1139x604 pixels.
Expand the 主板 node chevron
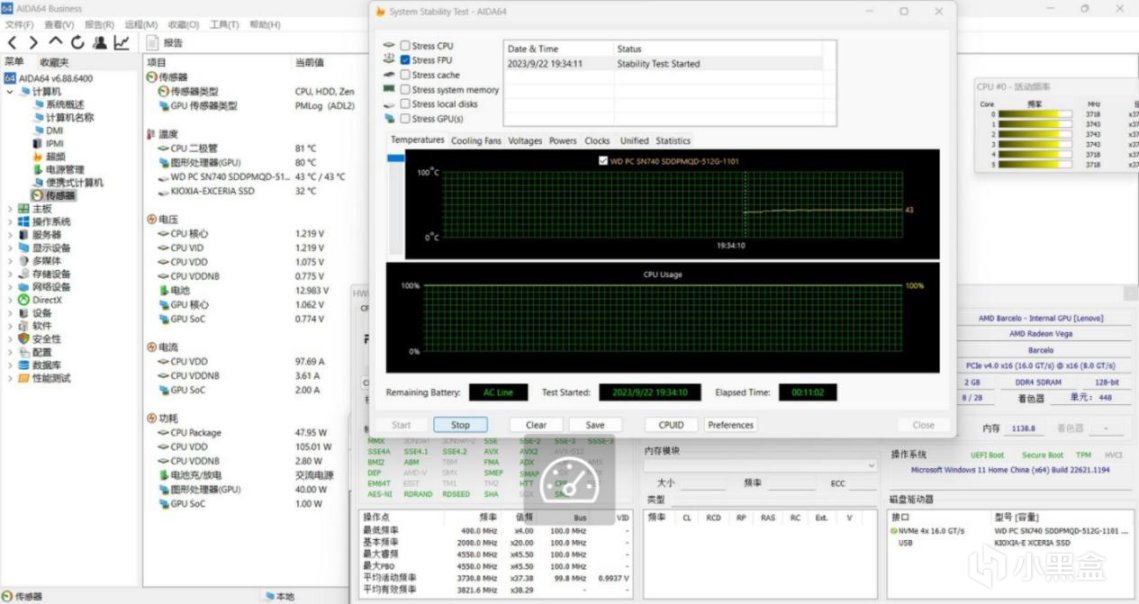(x=9, y=209)
